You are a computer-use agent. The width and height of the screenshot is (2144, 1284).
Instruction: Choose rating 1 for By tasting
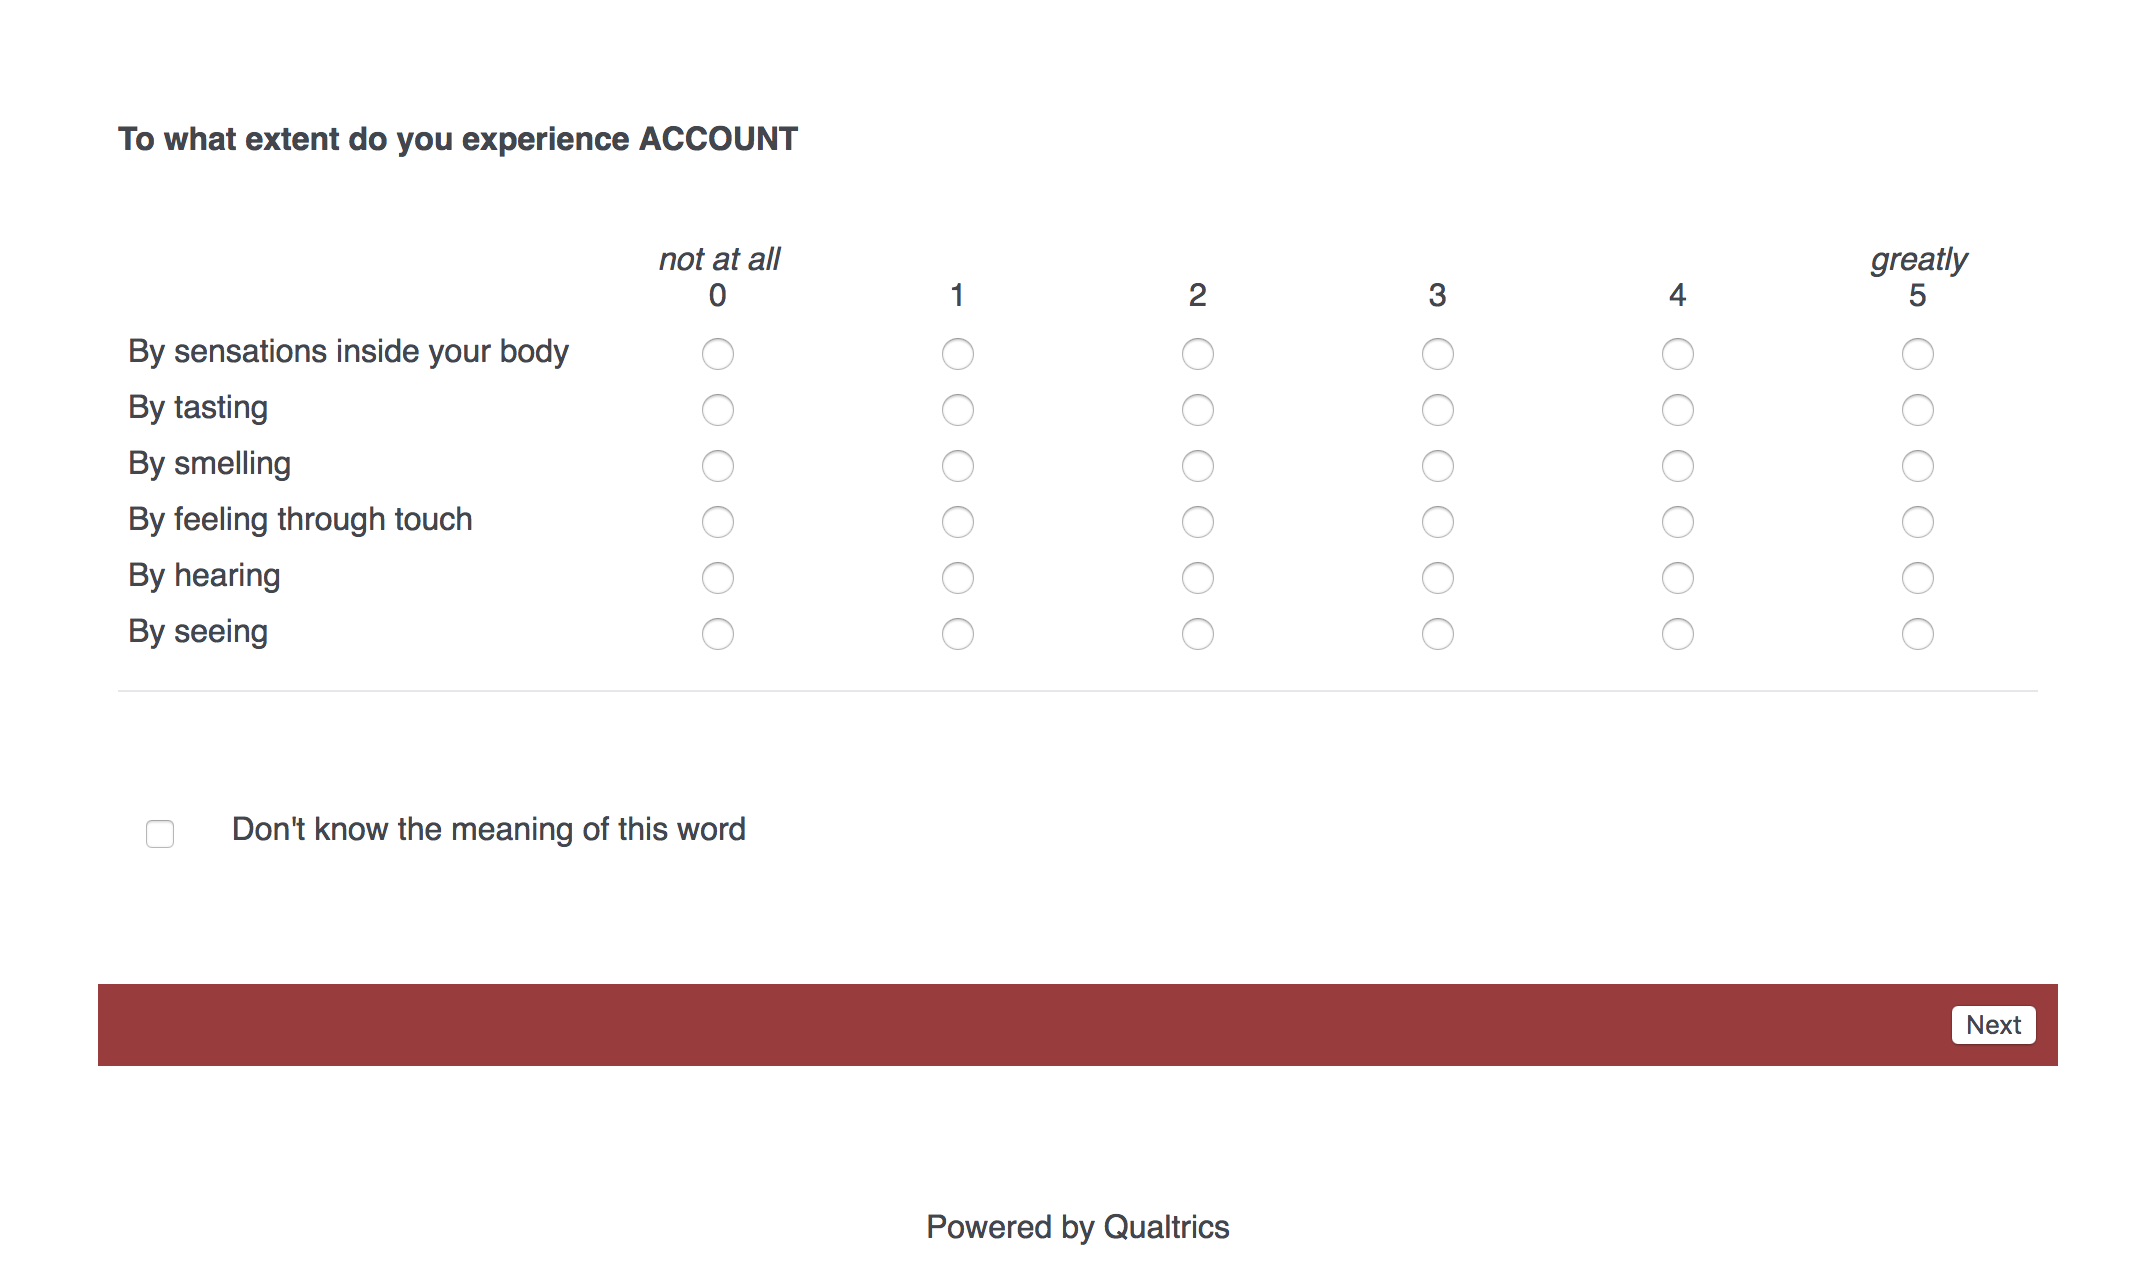click(958, 410)
